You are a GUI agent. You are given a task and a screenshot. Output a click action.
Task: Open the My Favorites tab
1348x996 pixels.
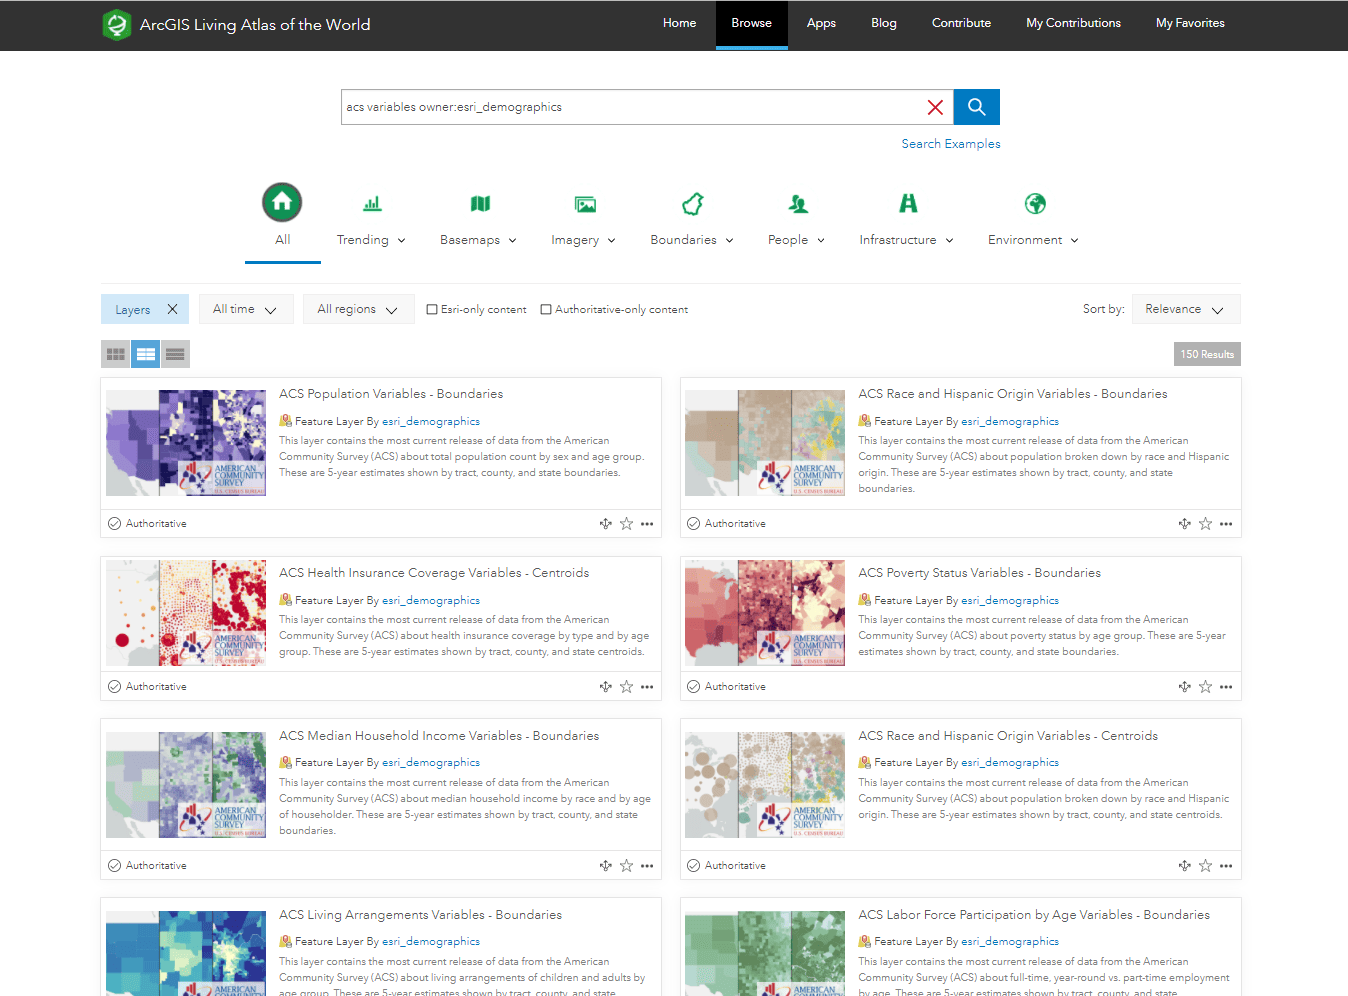(1190, 24)
